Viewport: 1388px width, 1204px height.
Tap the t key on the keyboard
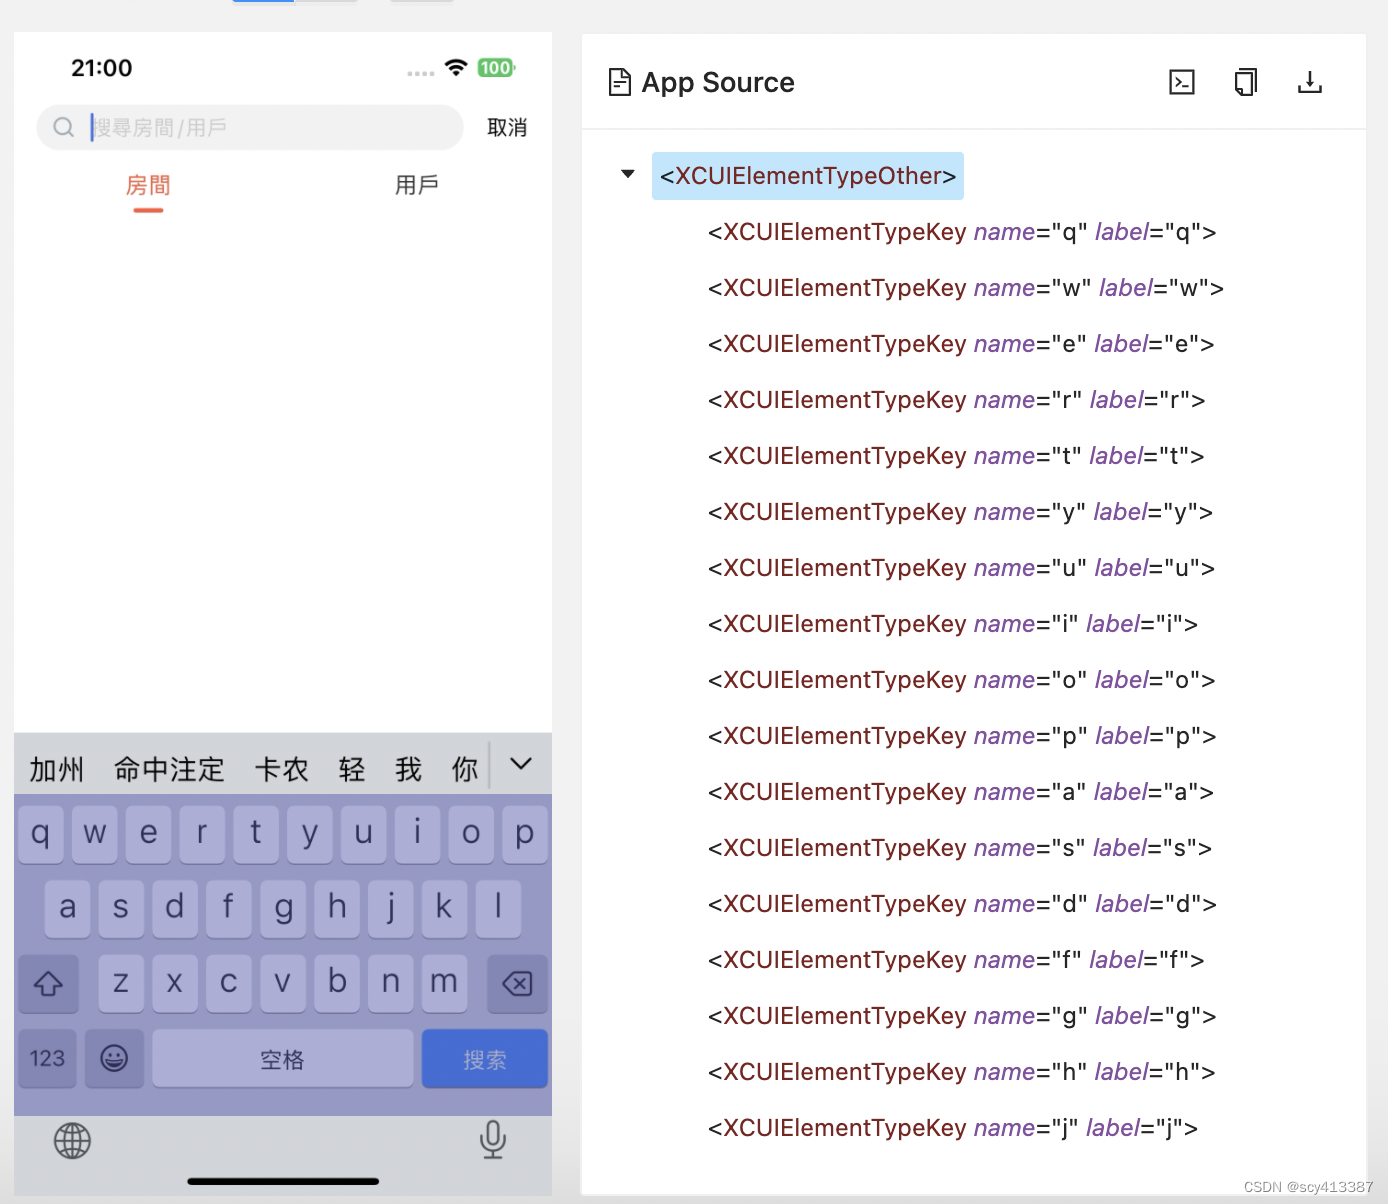click(x=256, y=834)
